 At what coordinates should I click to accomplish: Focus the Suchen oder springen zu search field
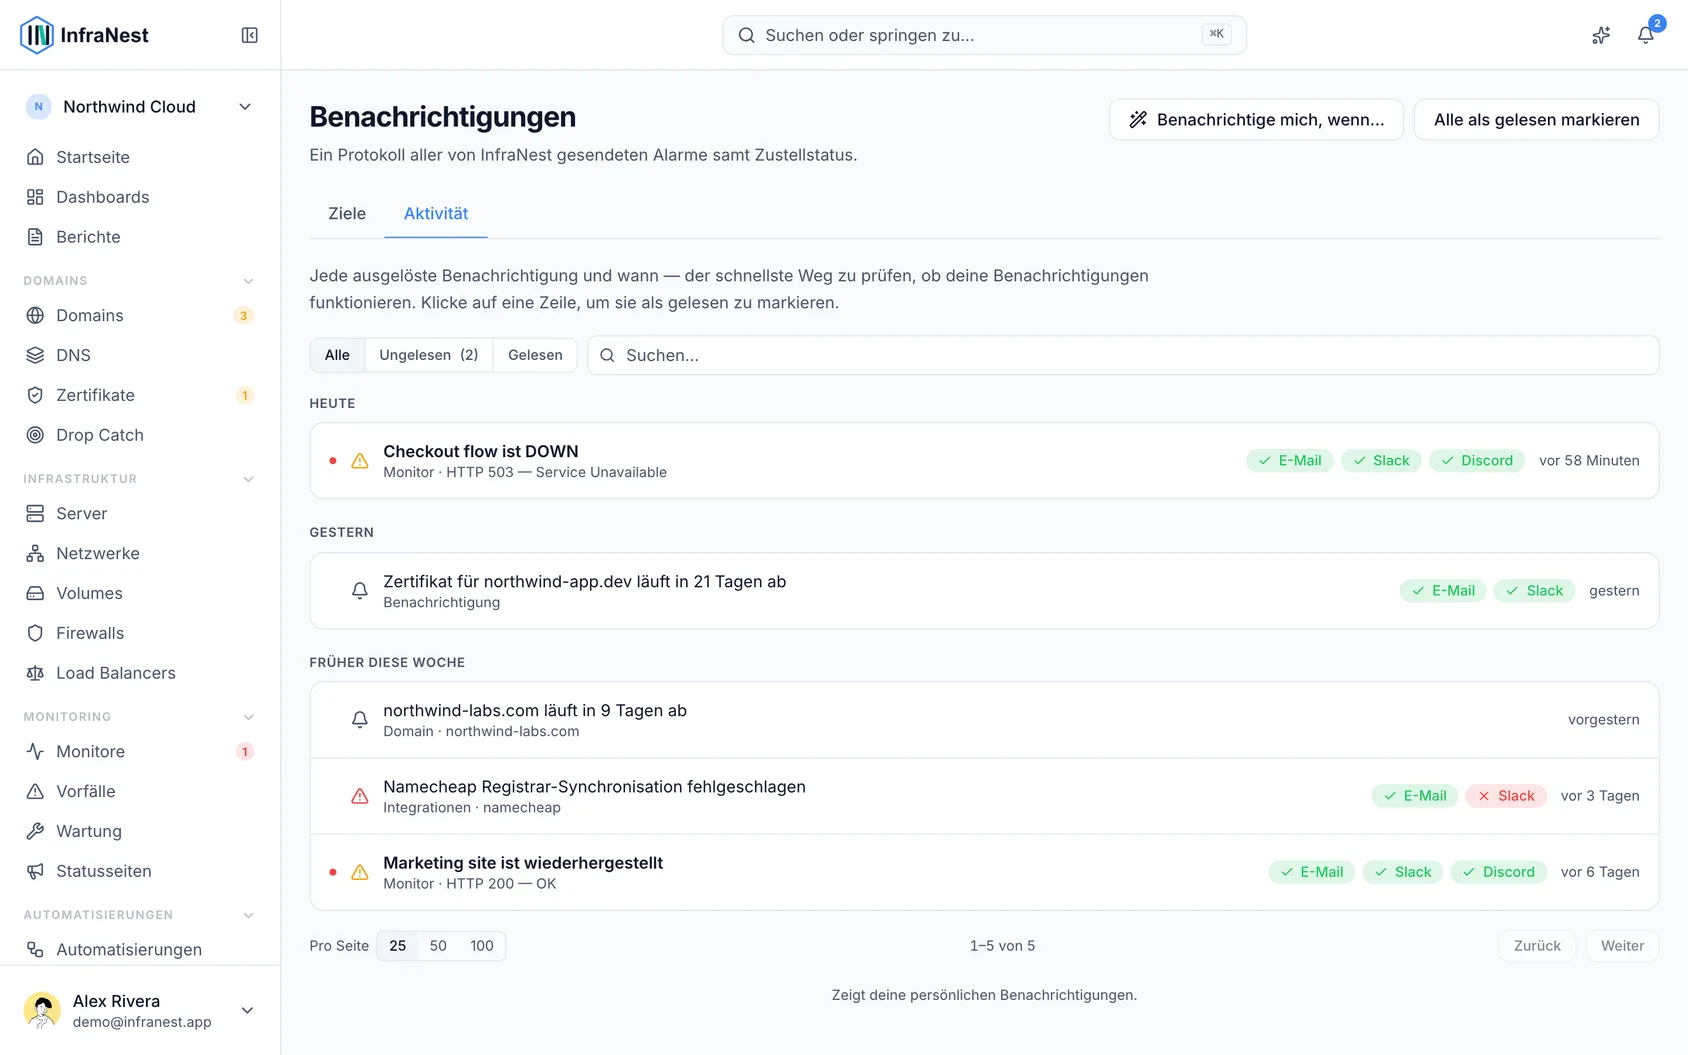coord(984,35)
